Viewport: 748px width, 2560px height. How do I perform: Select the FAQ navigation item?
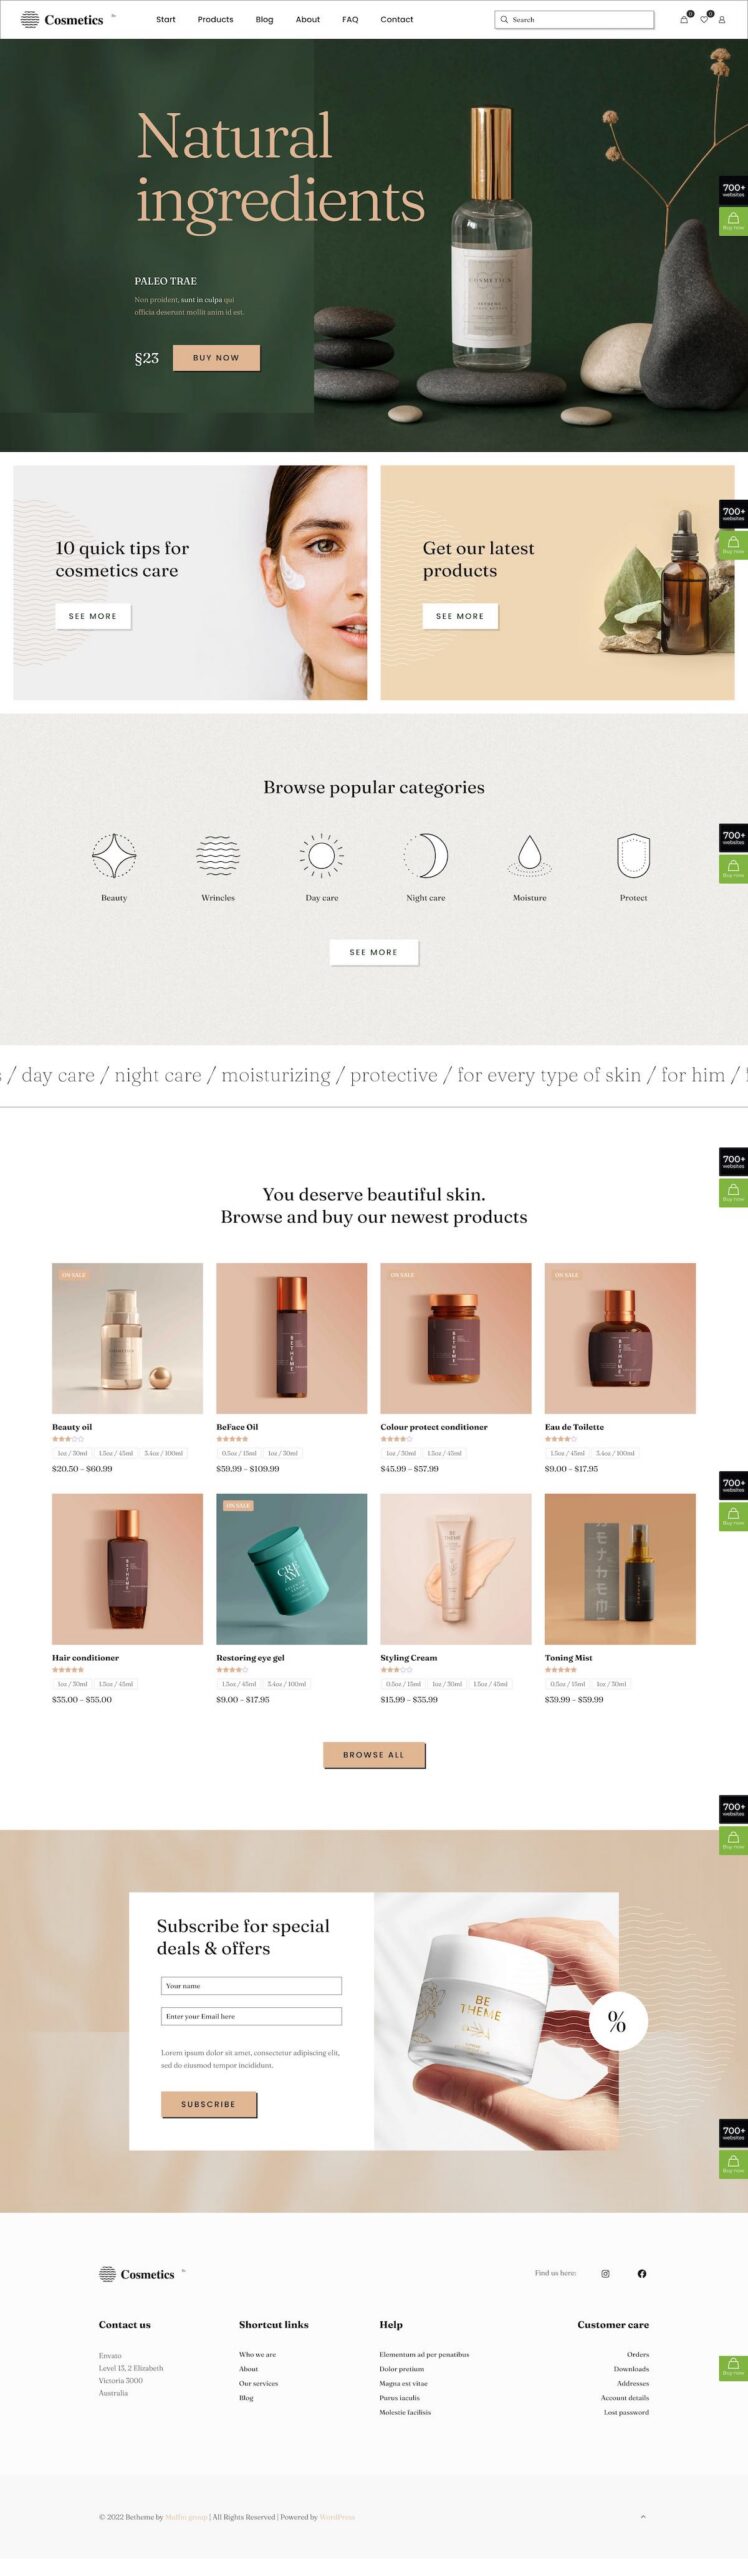tap(350, 19)
